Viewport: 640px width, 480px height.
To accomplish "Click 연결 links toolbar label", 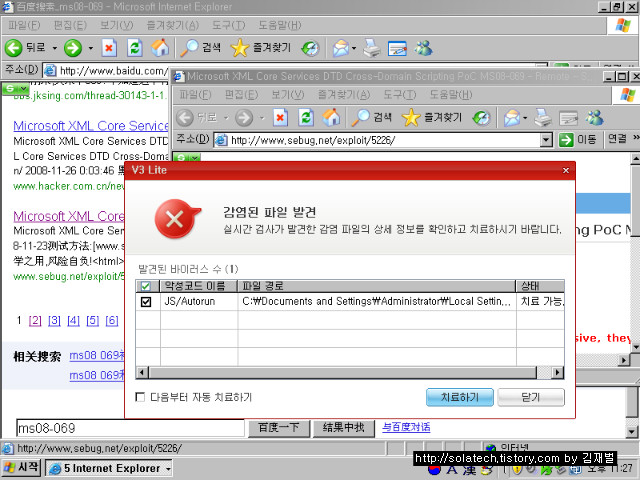I will (x=617, y=139).
